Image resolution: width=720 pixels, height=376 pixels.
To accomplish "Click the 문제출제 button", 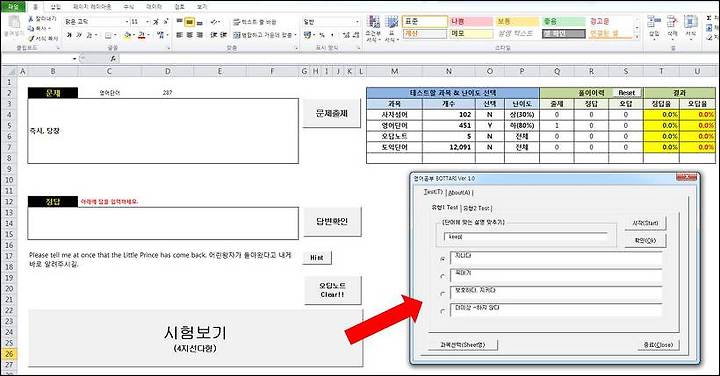I will pyautogui.click(x=332, y=113).
